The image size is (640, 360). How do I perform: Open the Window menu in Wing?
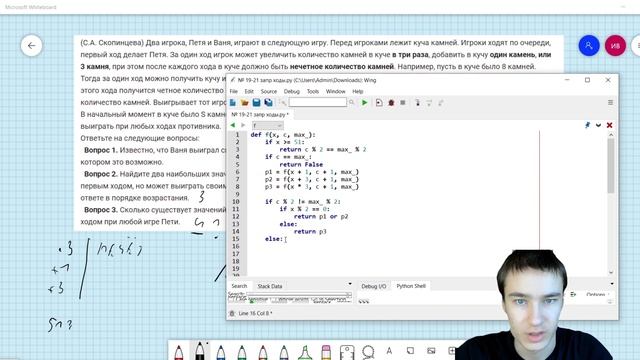click(336, 91)
